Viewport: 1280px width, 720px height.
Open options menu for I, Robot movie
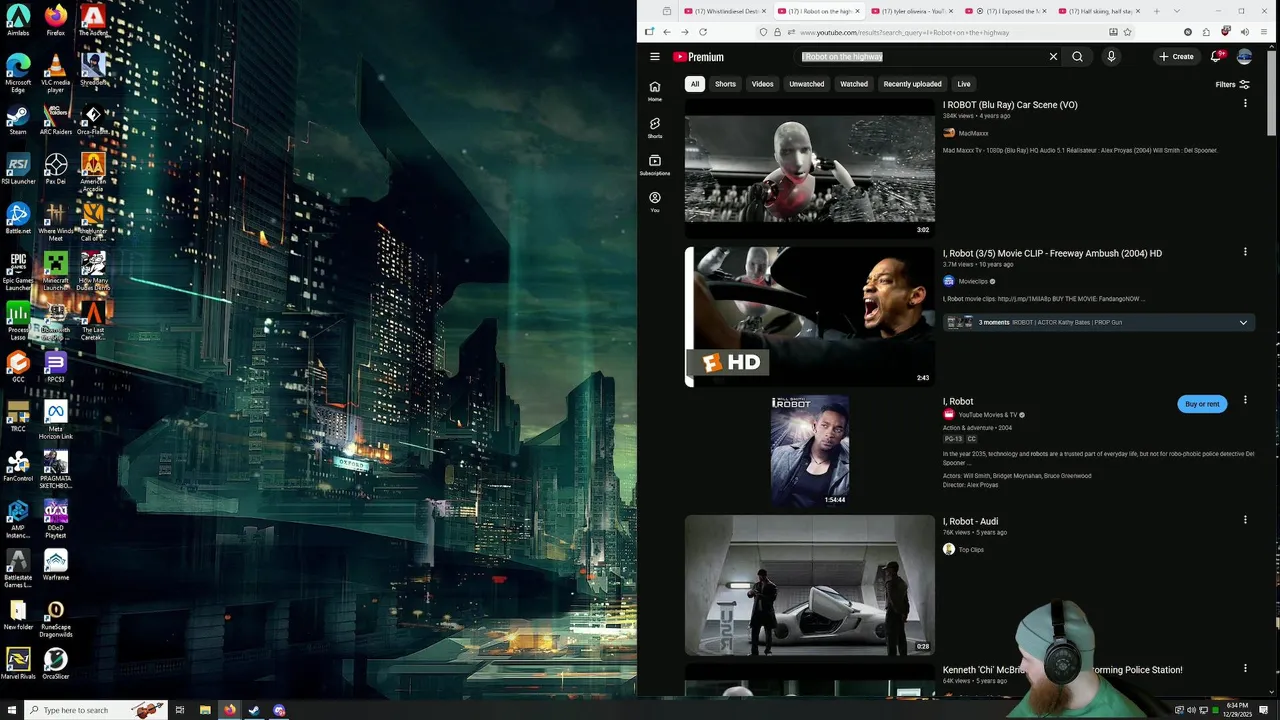(x=1245, y=400)
